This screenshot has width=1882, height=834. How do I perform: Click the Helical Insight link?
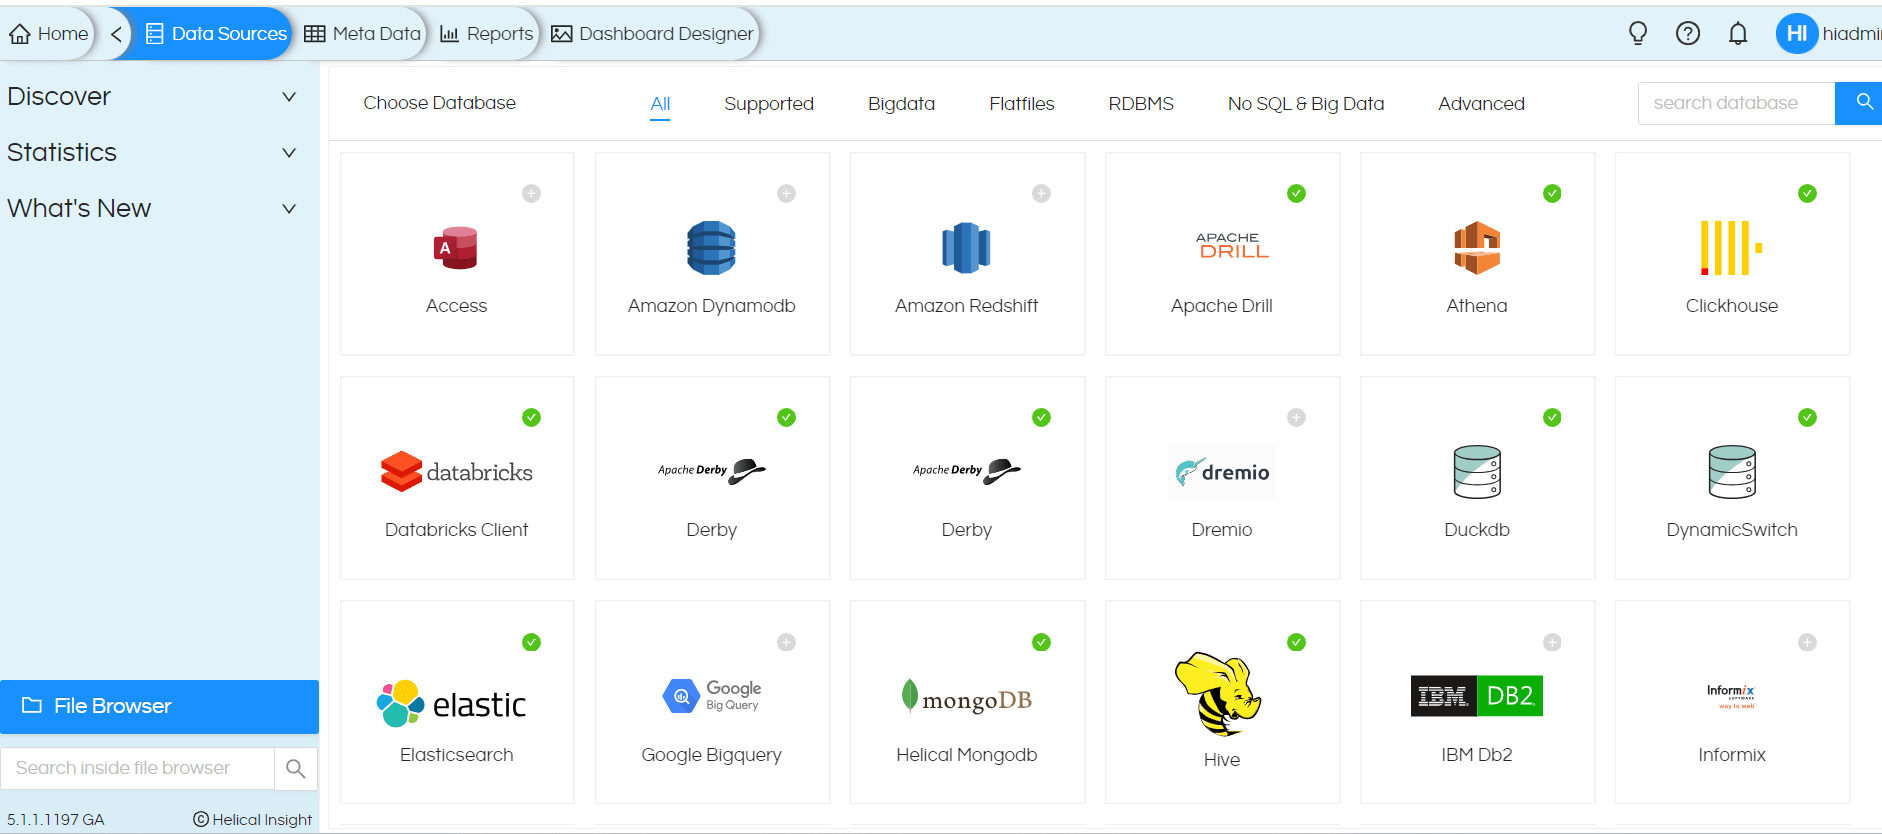(253, 820)
